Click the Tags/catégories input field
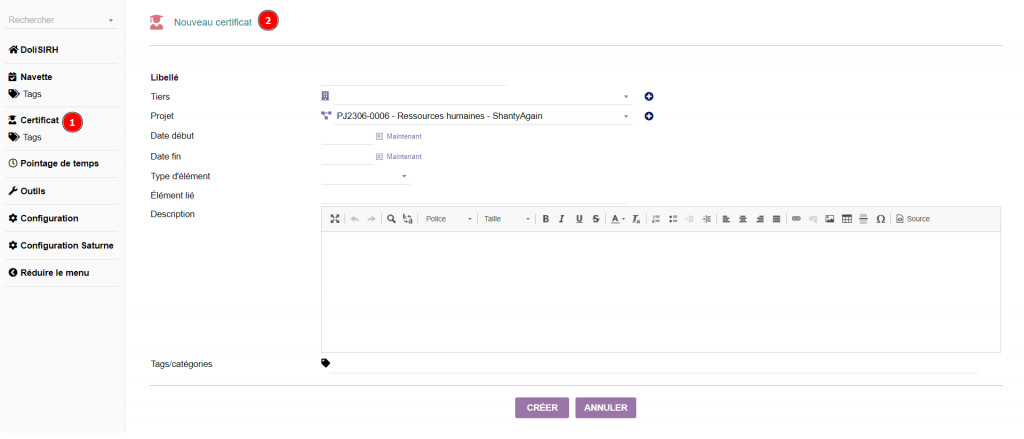Viewport: 1024px width, 439px height. (x=655, y=364)
